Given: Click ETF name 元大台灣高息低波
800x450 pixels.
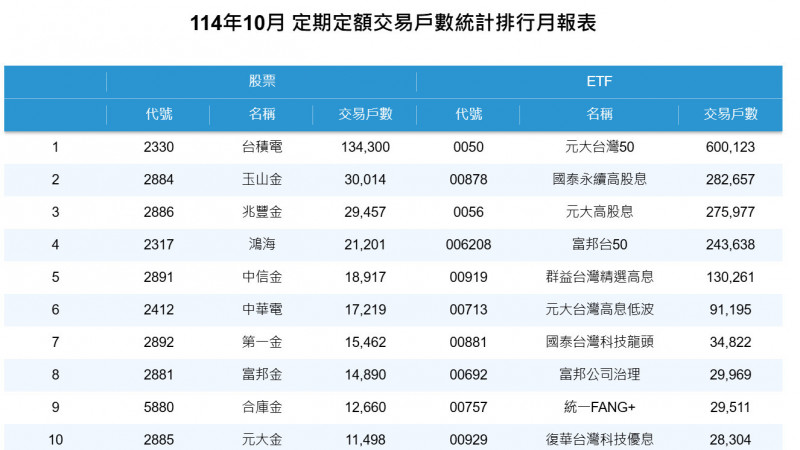Looking at the screenshot, I should coord(599,309).
